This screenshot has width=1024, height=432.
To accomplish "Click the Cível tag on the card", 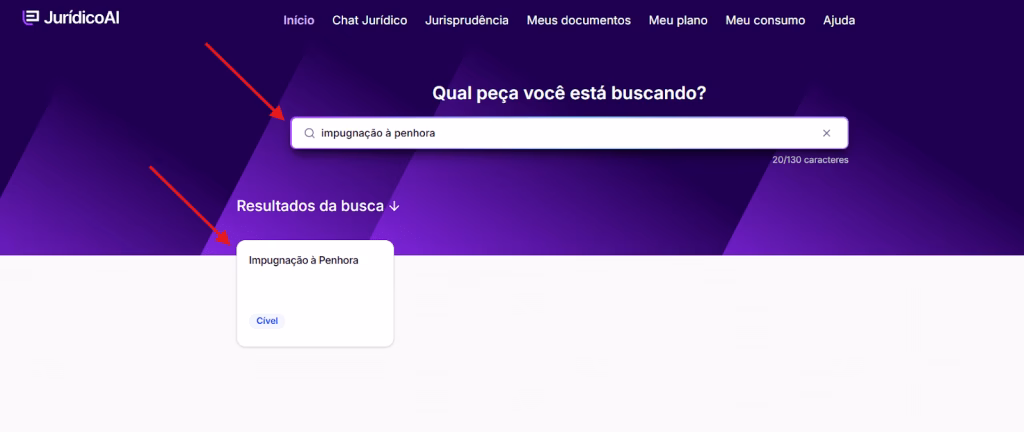I will (x=267, y=321).
